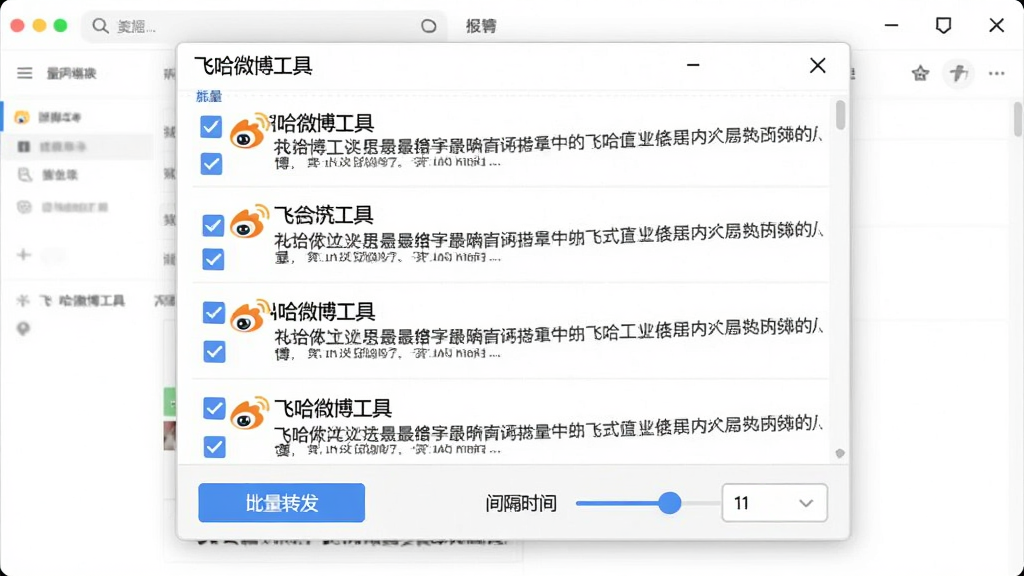Toggle the lower checkbox of the third list row
The width and height of the screenshot is (1024, 576).
coord(214,351)
